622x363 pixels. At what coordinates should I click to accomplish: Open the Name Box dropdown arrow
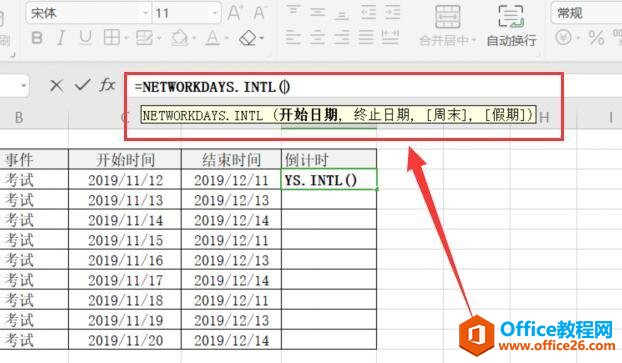23,85
